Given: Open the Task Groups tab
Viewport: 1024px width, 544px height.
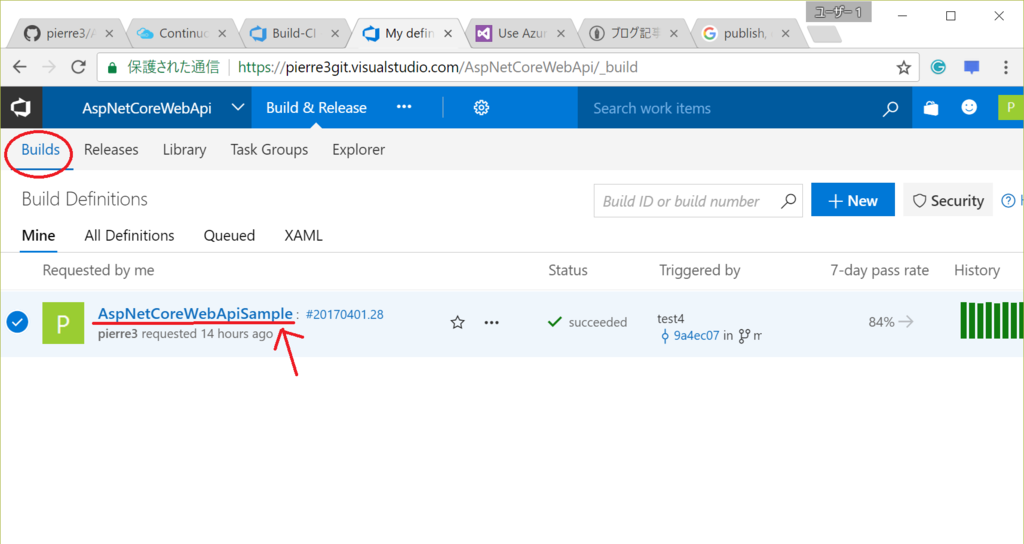Looking at the screenshot, I should [x=269, y=150].
